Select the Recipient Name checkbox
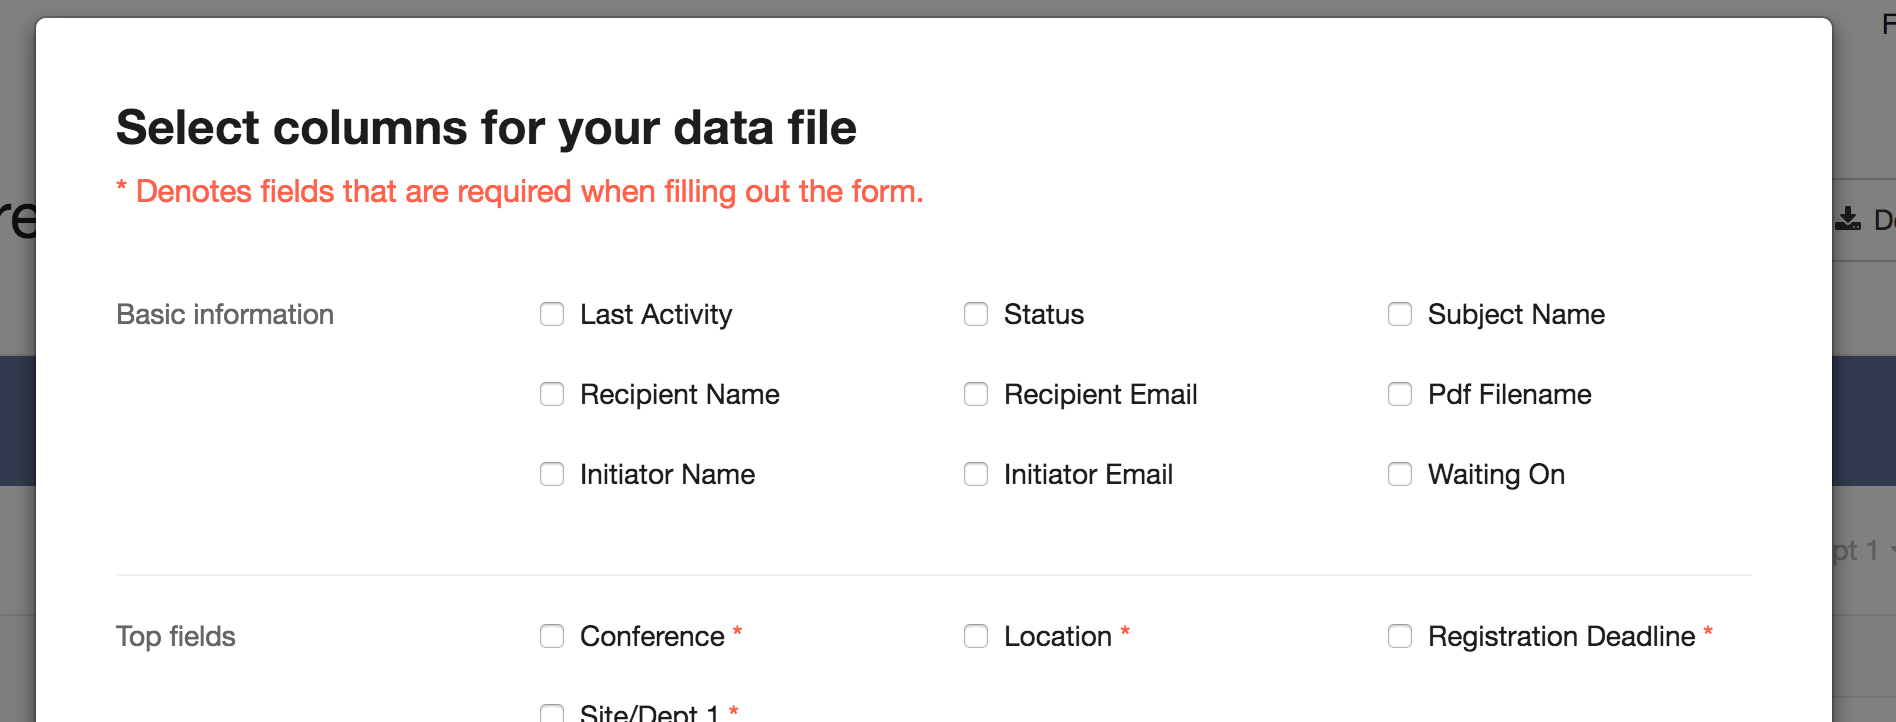The width and height of the screenshot is (1896, 722). 552,394
